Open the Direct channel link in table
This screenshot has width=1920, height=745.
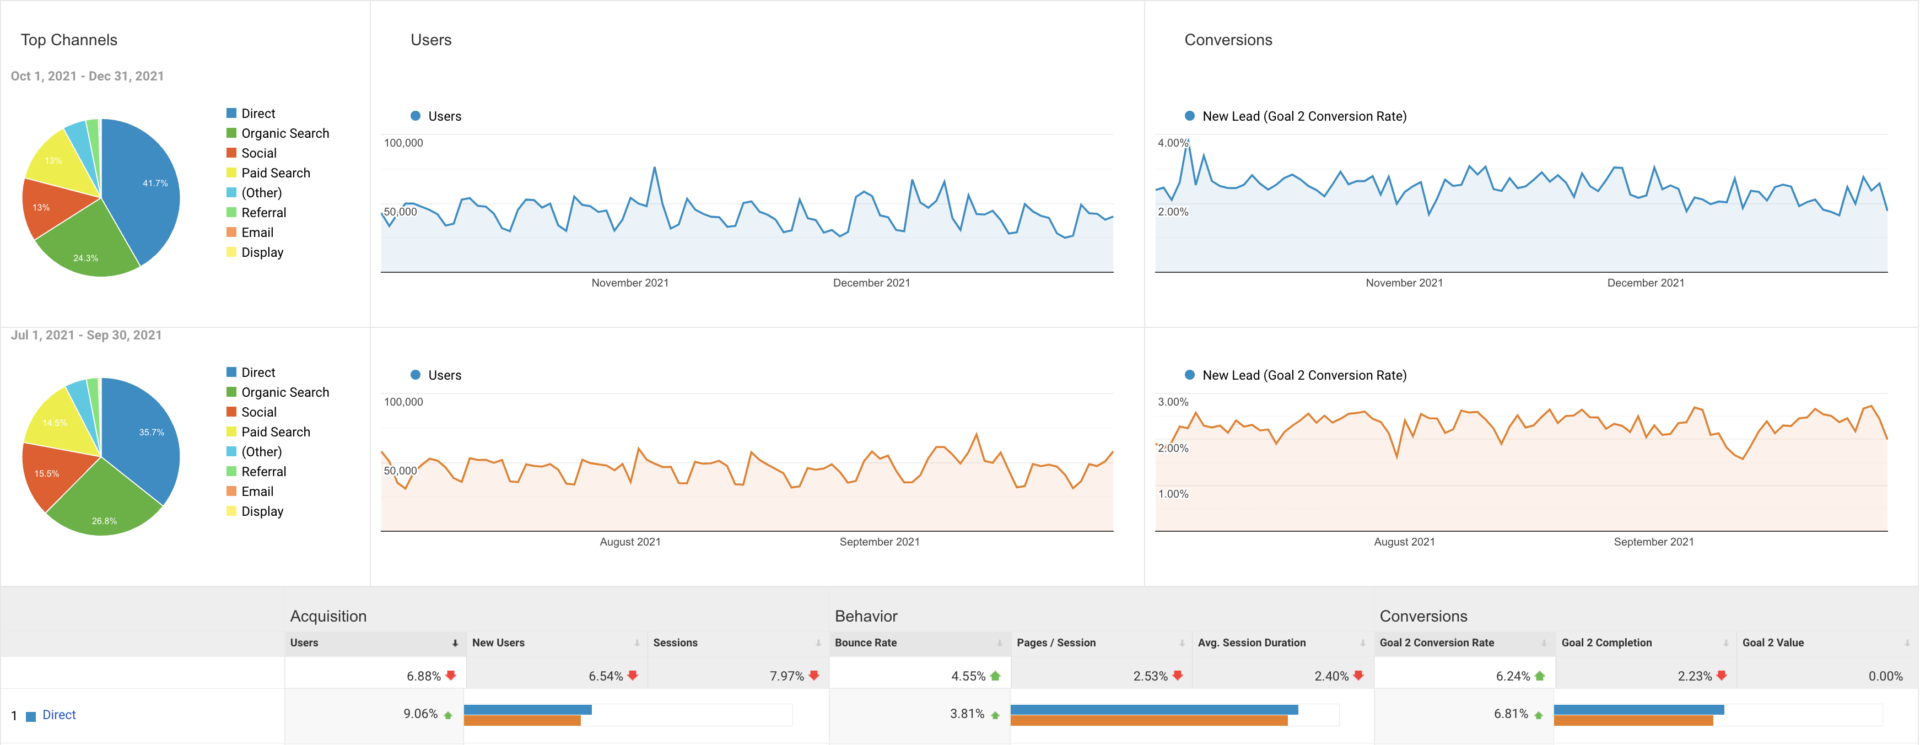coord(59,715)
